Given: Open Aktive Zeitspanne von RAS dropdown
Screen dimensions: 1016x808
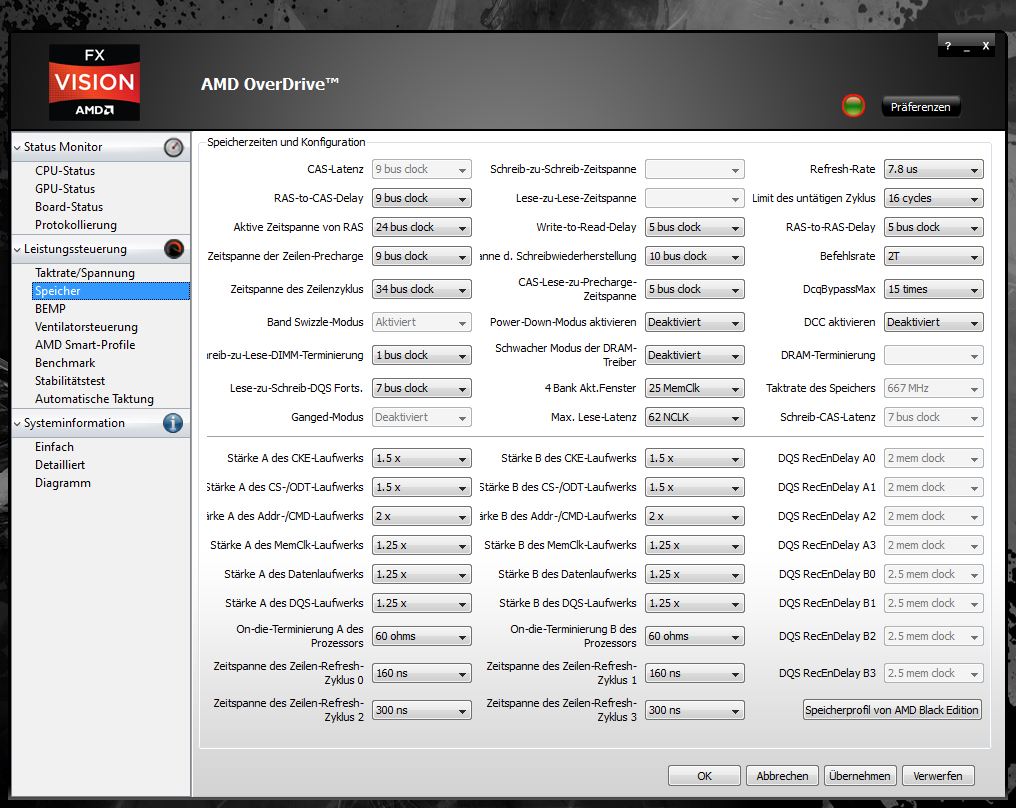Looking at the screenshot, I should point(421,227).
